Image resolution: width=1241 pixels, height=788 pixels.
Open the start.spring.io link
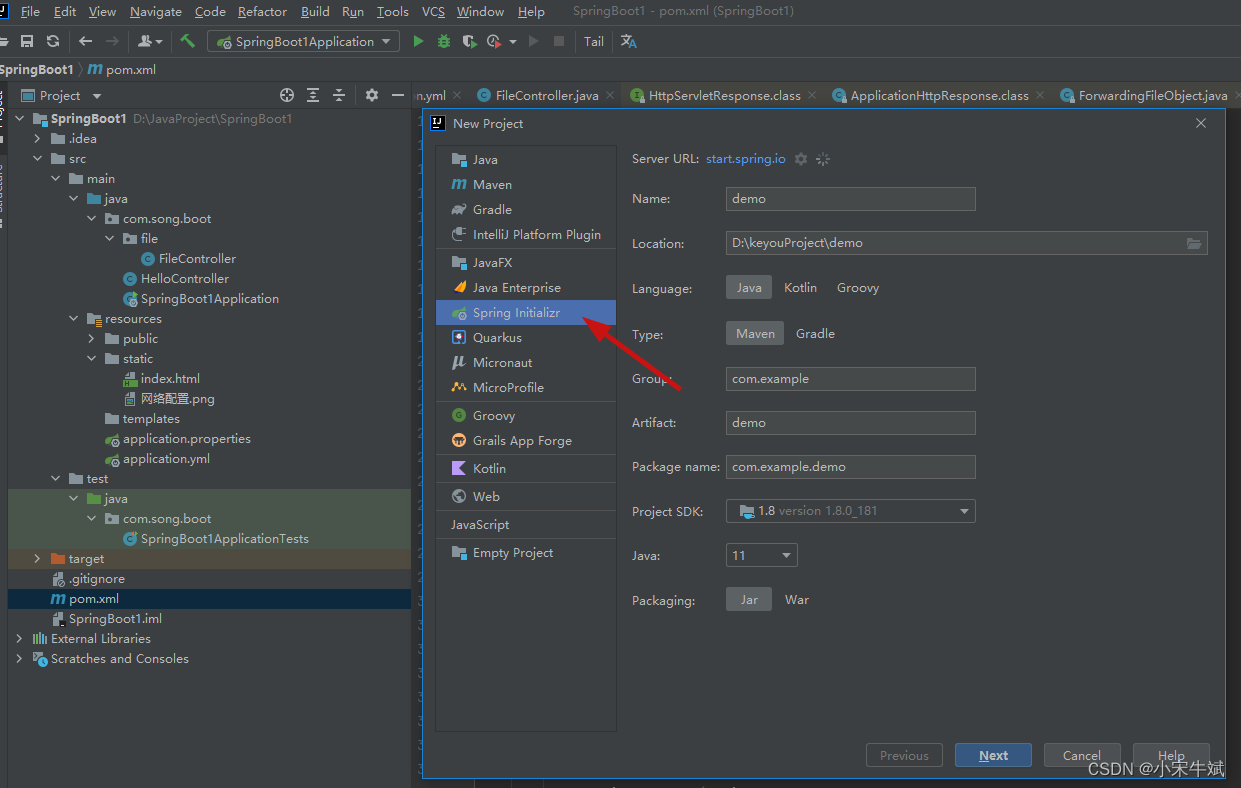(x=746, y=159)
